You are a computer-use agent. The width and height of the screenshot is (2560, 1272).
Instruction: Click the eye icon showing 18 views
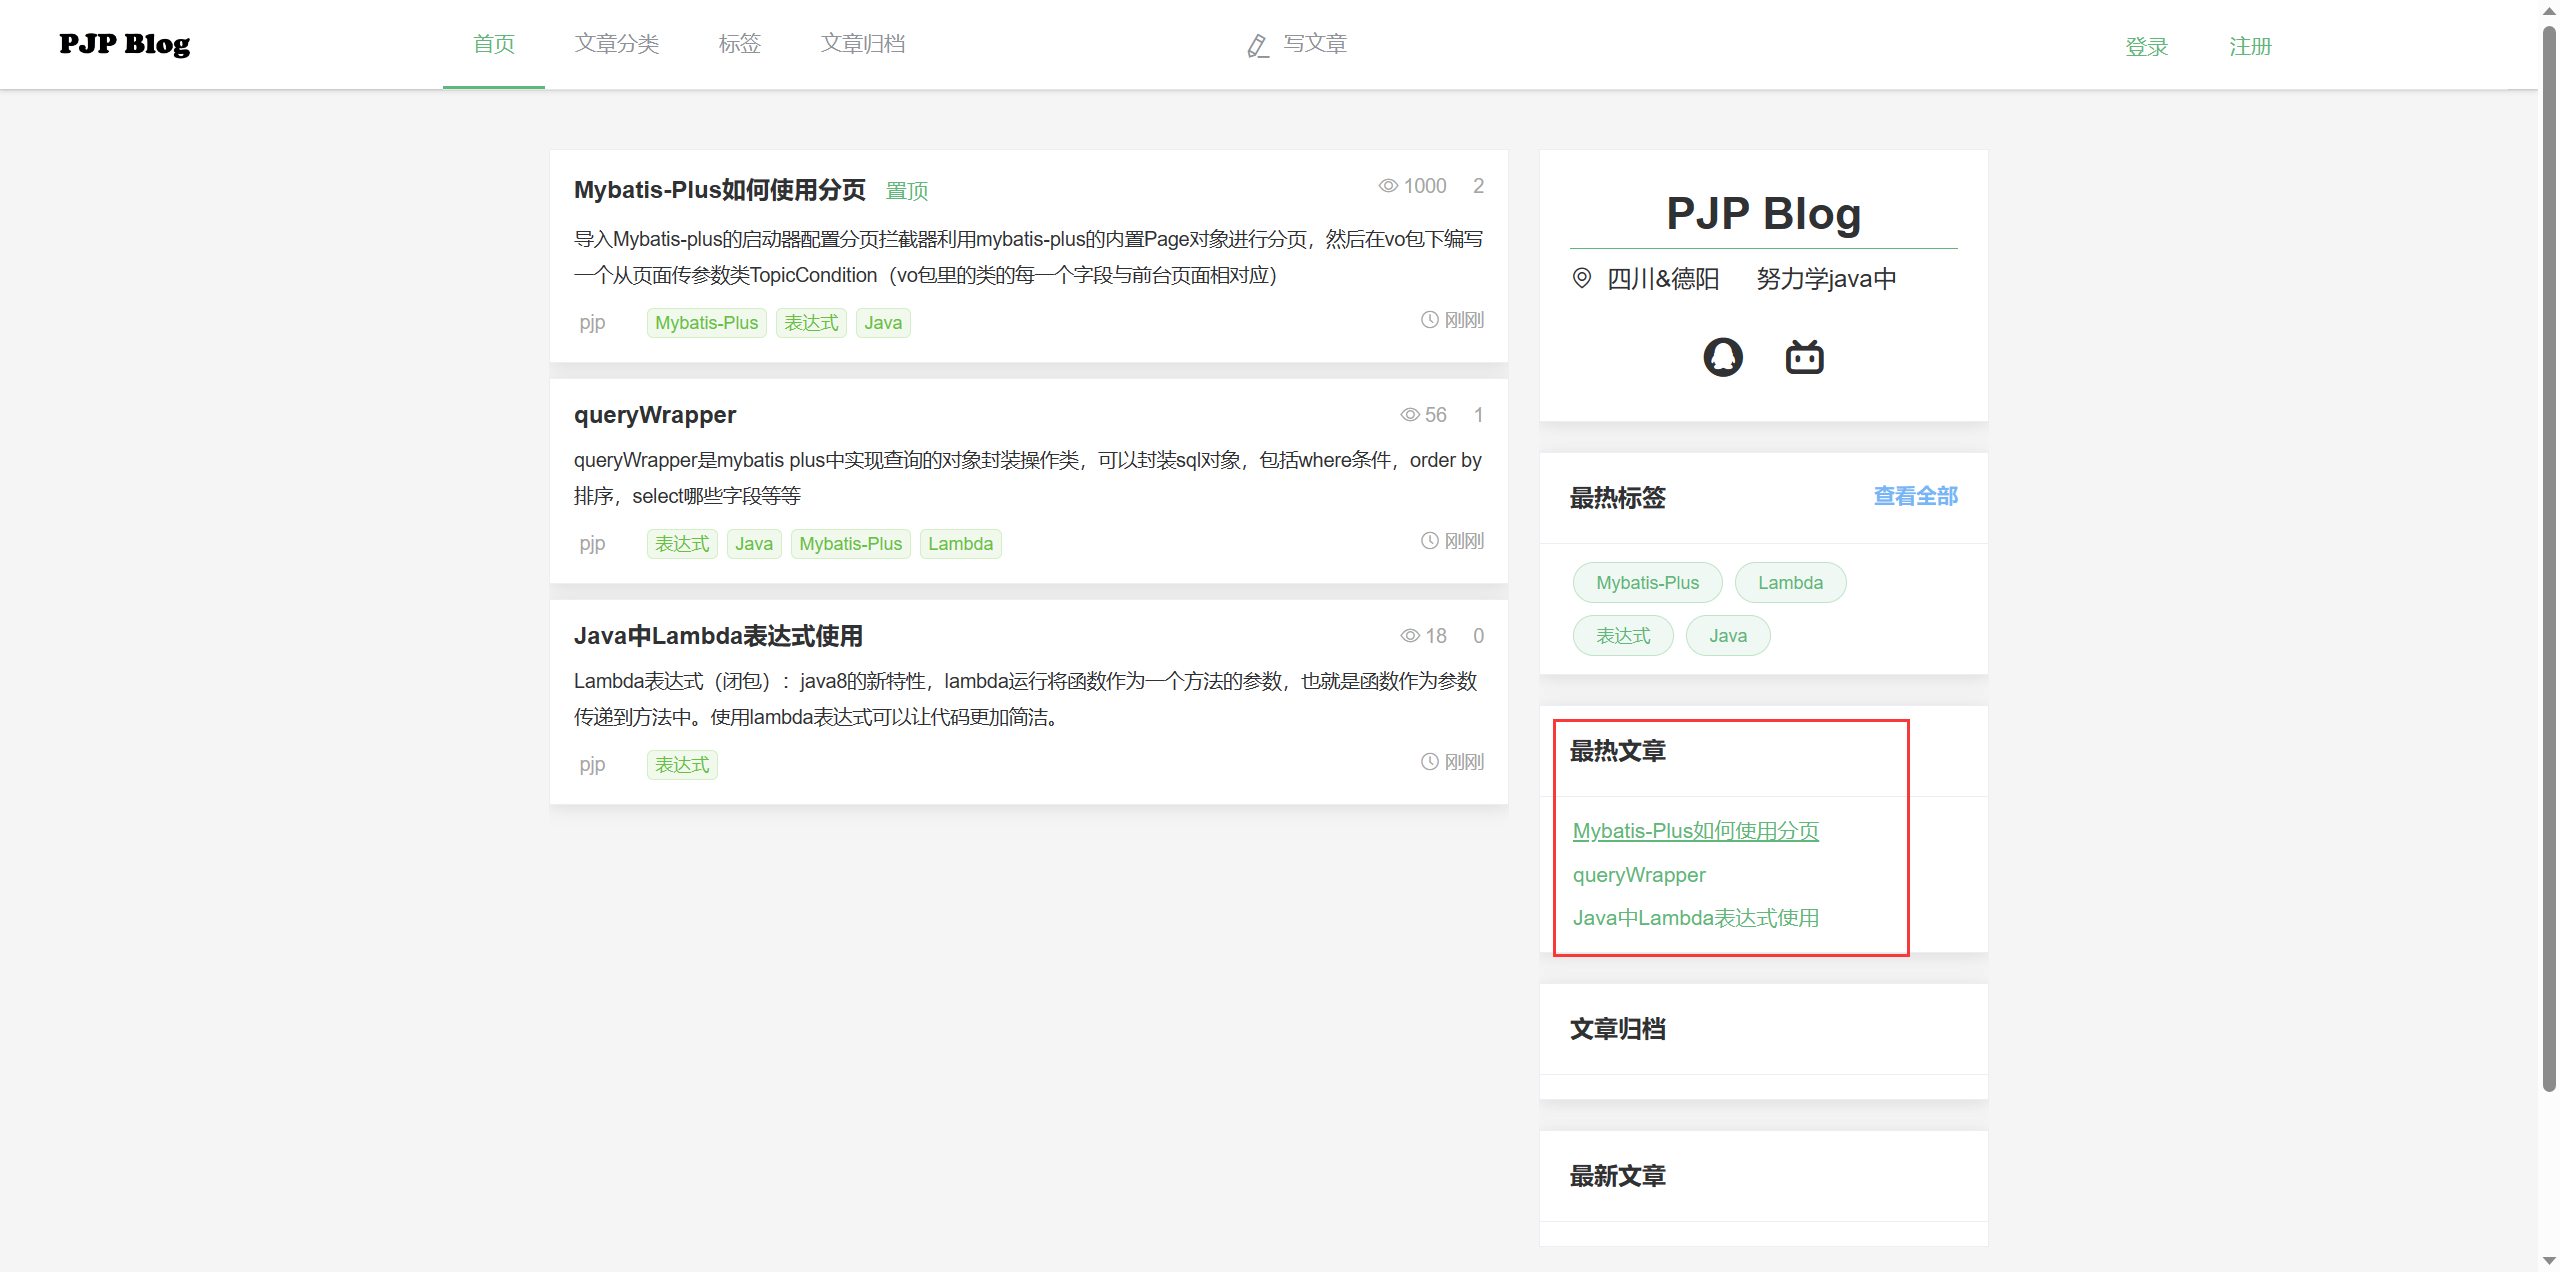coord(1410,635)
